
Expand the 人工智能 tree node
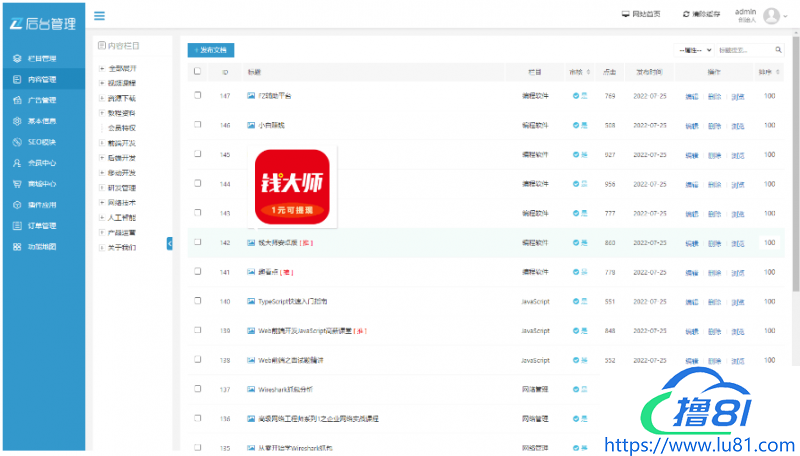(101, 217)
